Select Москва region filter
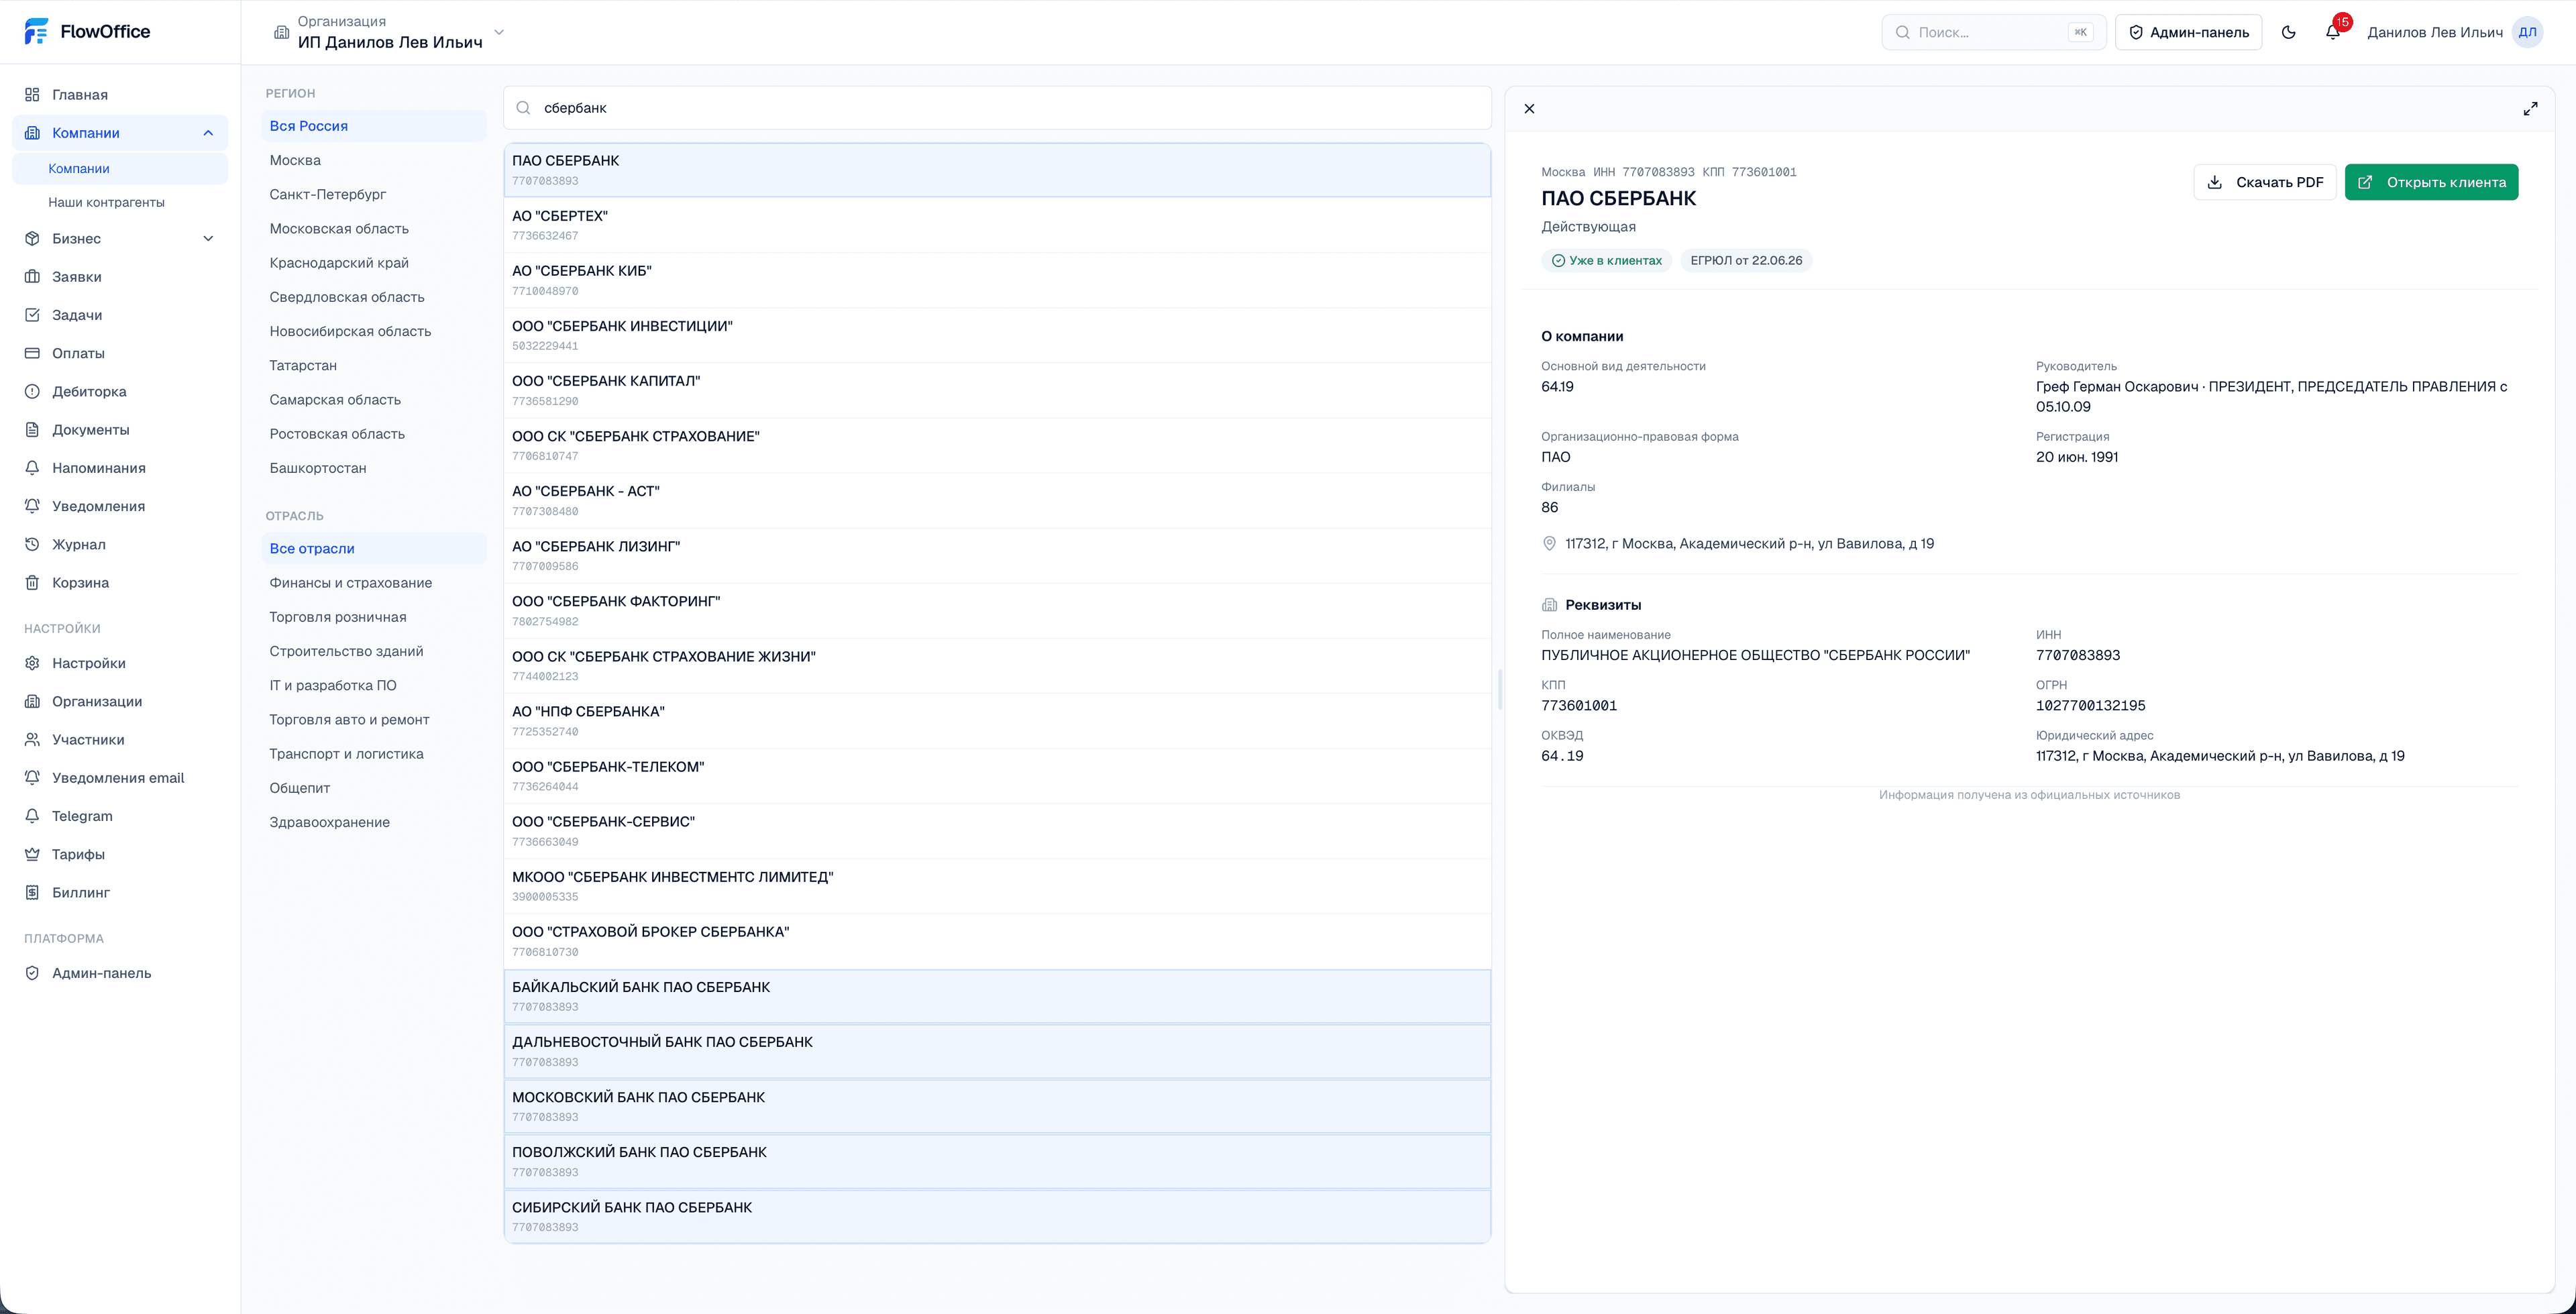This screenshot has width=2576, height=1314. [374, 160]
